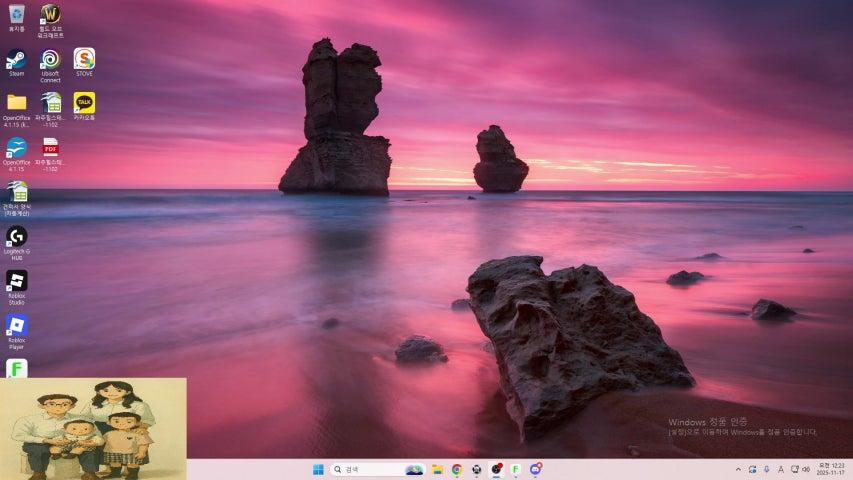
Task: Select the World of Warcraft desktop icon
Action: (50, 15)
